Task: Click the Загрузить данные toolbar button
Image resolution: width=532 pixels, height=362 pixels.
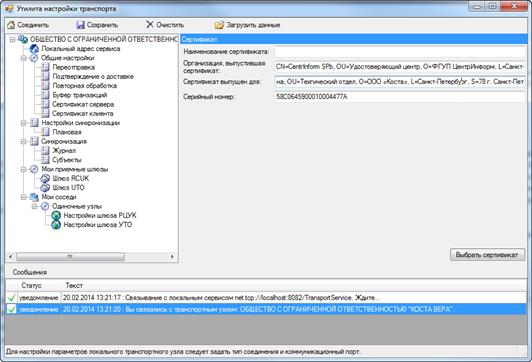Action: [x=248, y=25]
